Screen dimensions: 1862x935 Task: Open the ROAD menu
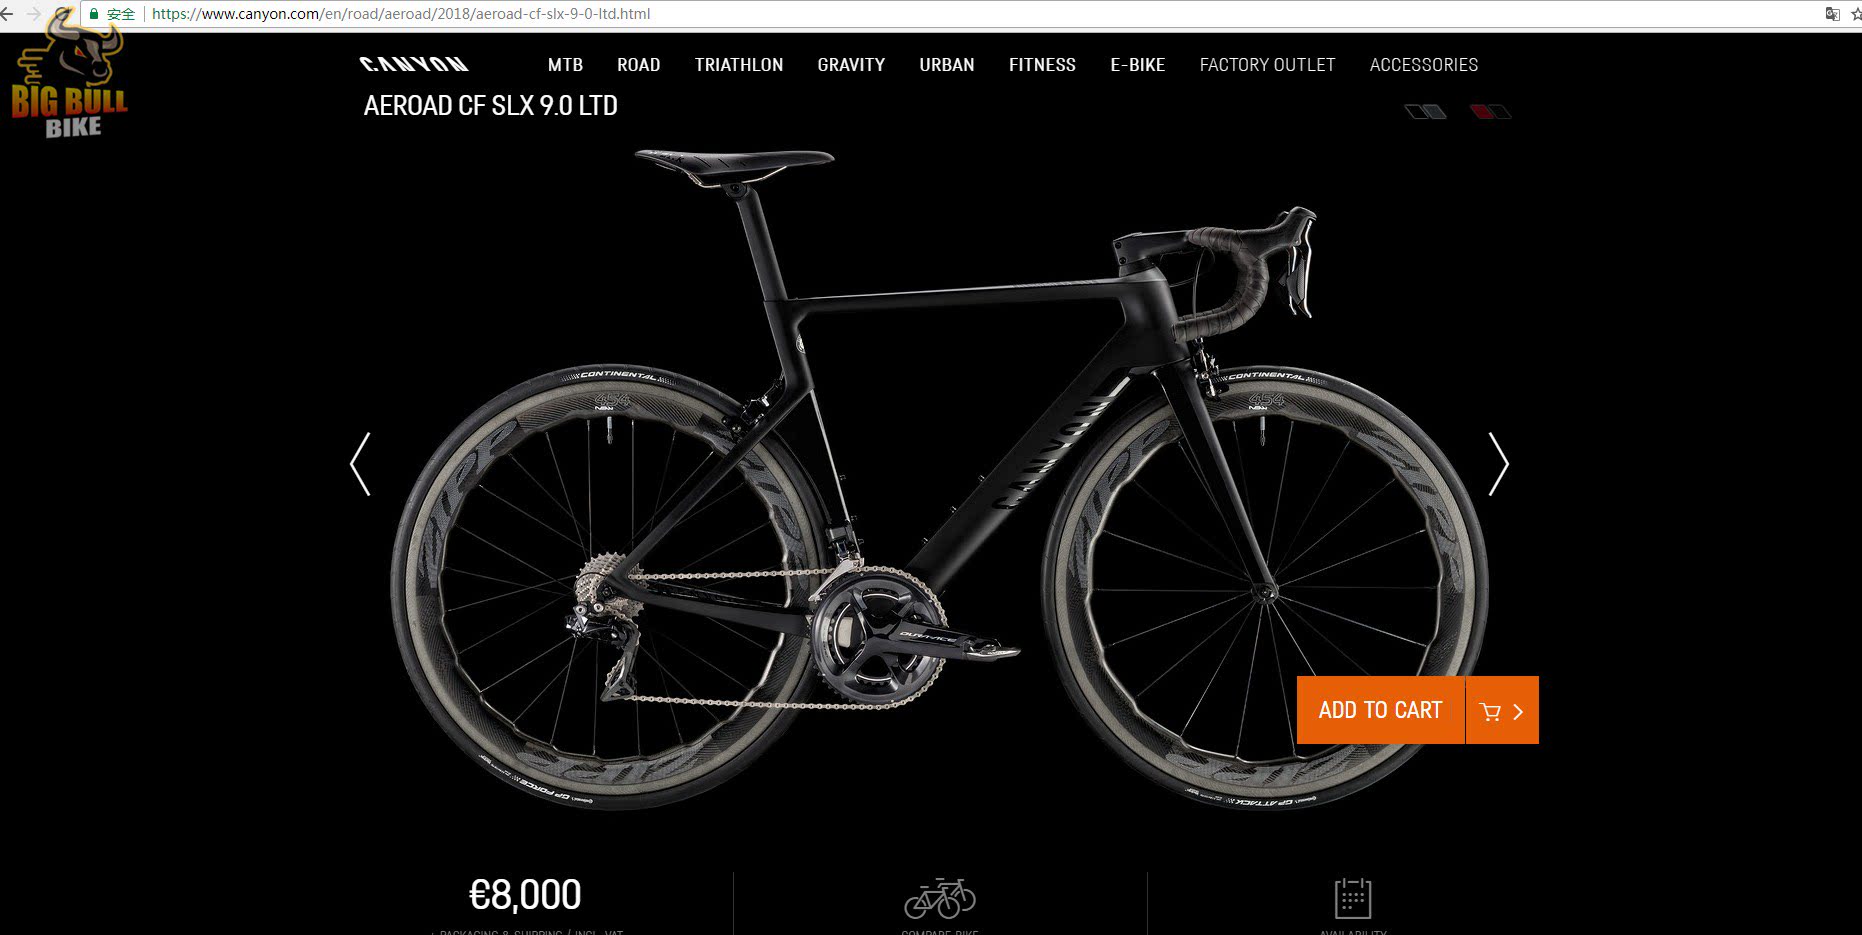click(x=638, y=65)
